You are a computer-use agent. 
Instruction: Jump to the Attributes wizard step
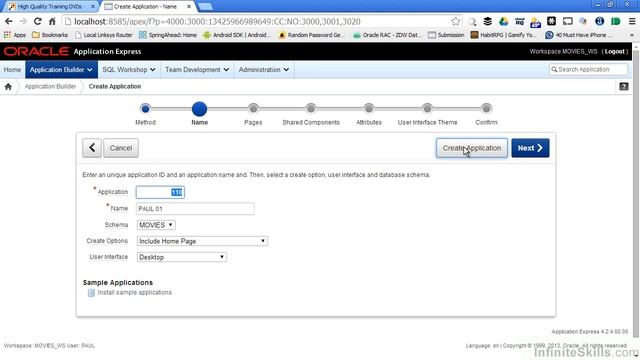coord(369,109)
